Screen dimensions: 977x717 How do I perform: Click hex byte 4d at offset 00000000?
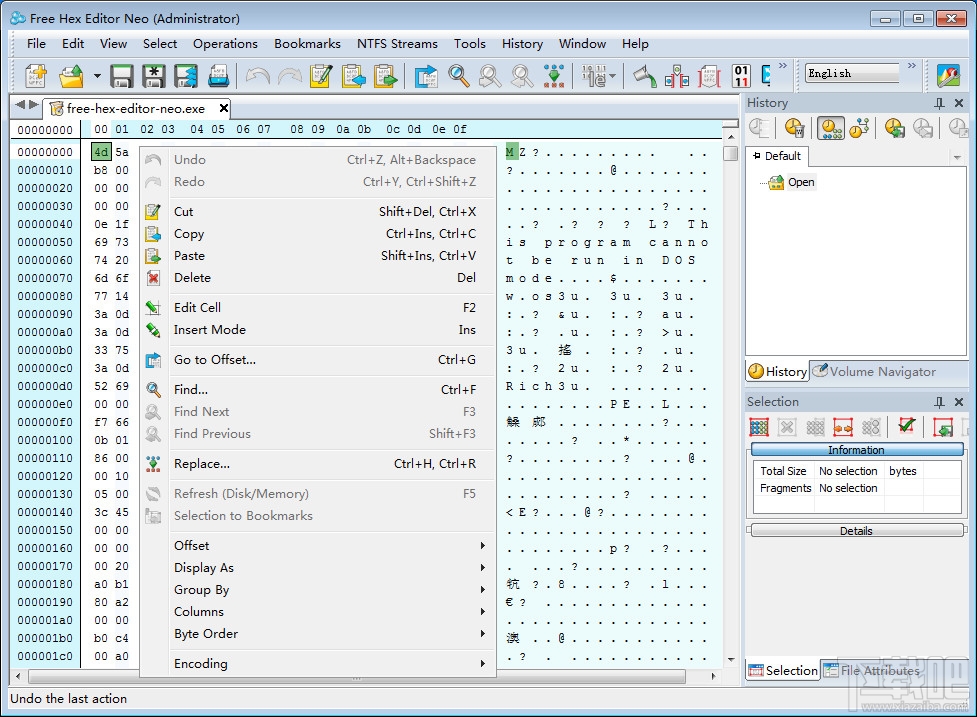(100, 152)
